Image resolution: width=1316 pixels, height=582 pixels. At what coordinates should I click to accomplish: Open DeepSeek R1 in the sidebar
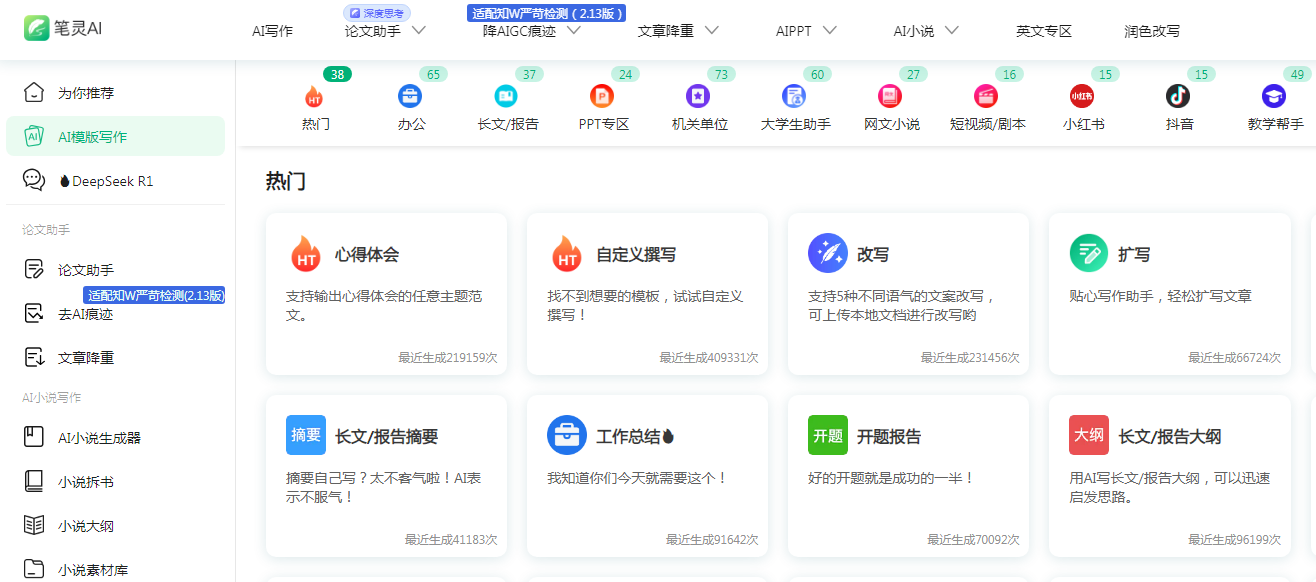[x=105, y=181]
